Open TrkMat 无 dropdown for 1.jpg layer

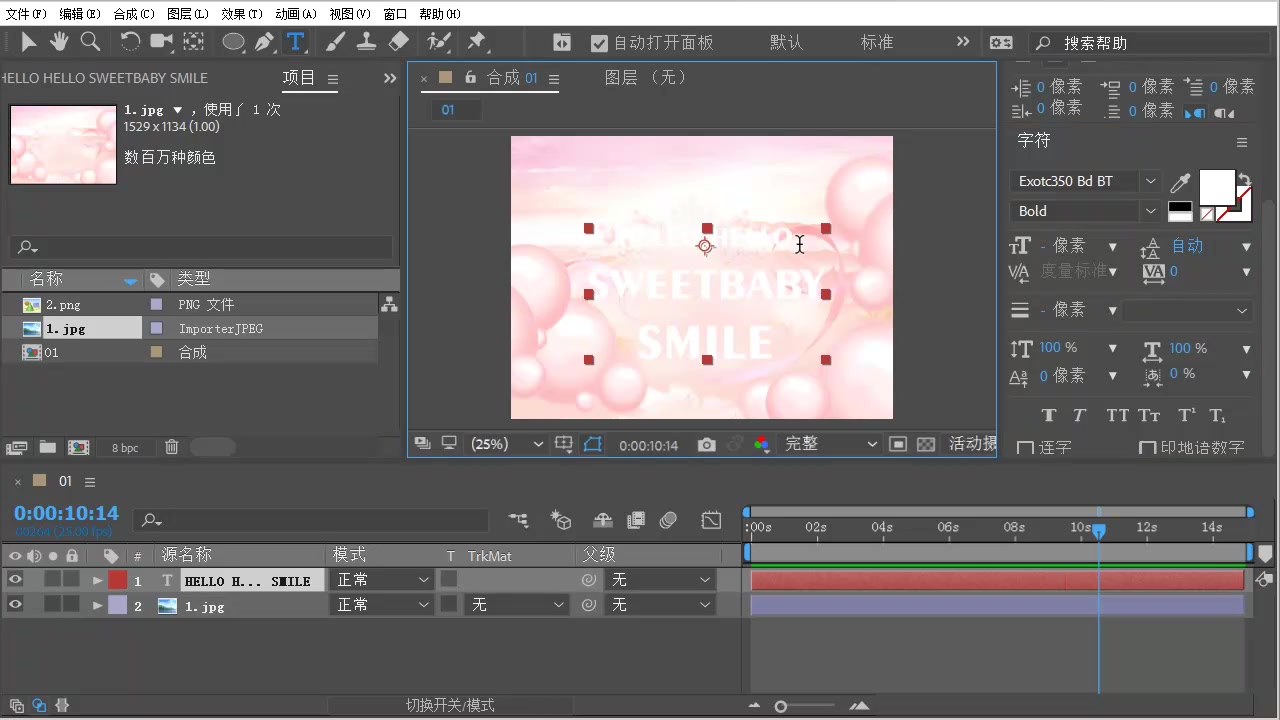[516, 605]
